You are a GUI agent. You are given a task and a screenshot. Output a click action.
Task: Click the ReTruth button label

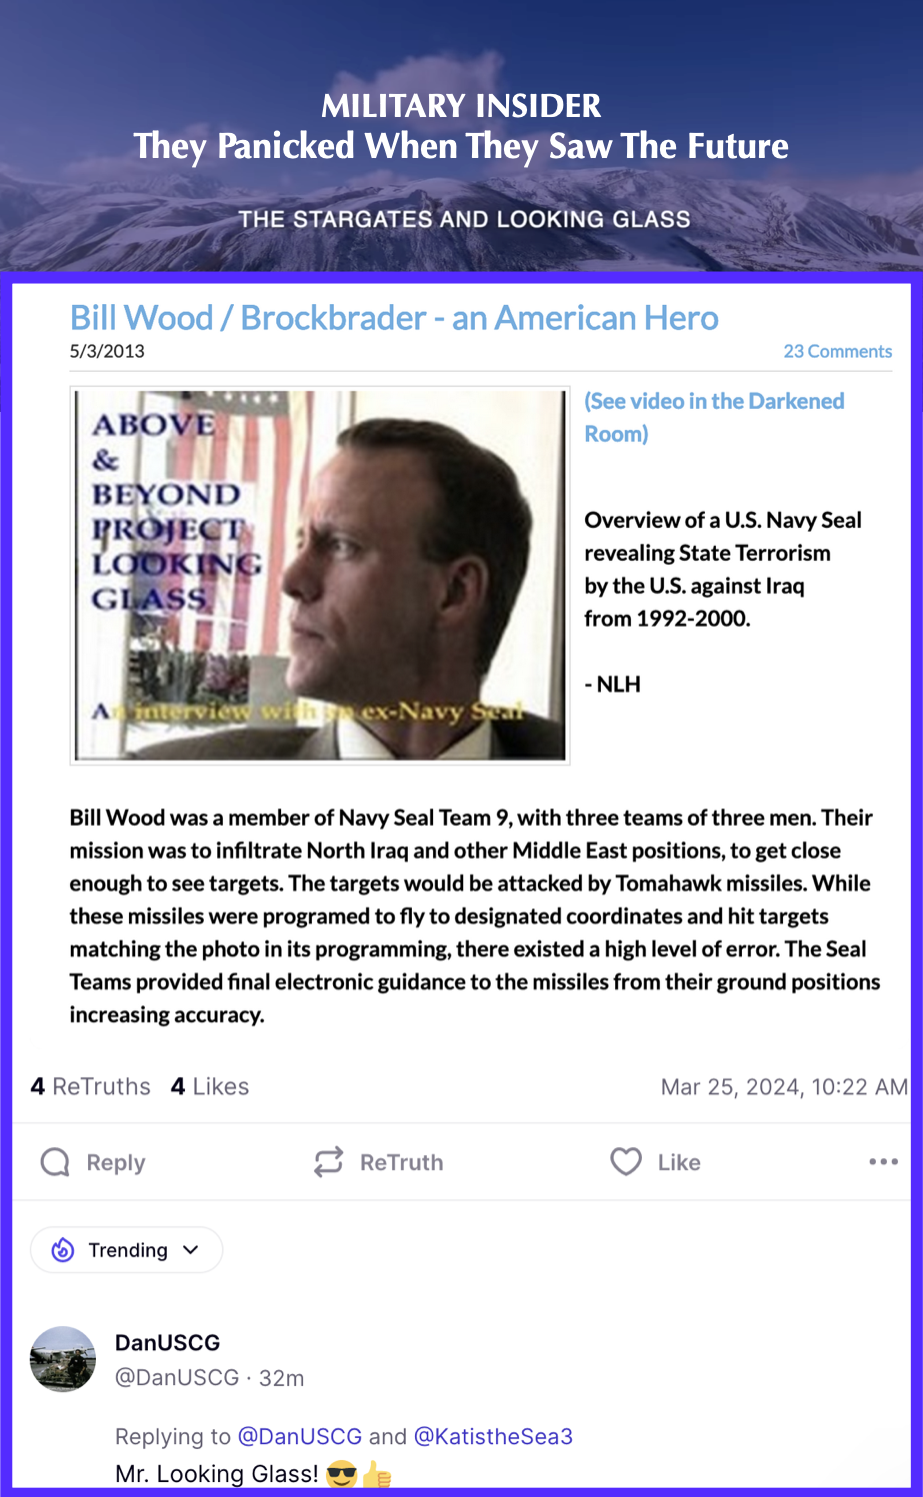point(401,1163)
